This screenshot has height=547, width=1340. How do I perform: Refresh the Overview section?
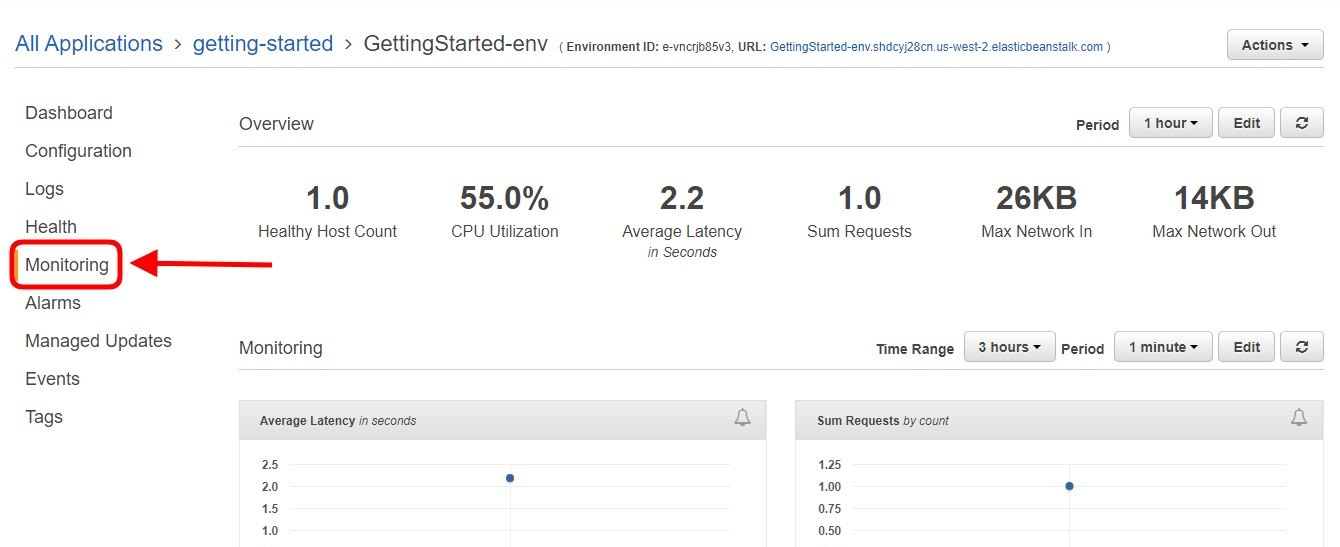[1302, 123]
